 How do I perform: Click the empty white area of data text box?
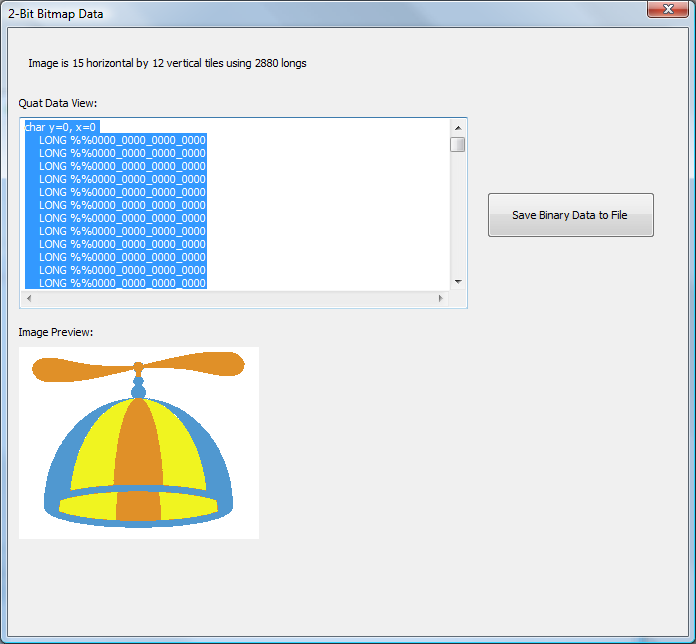tap(328, 204)
